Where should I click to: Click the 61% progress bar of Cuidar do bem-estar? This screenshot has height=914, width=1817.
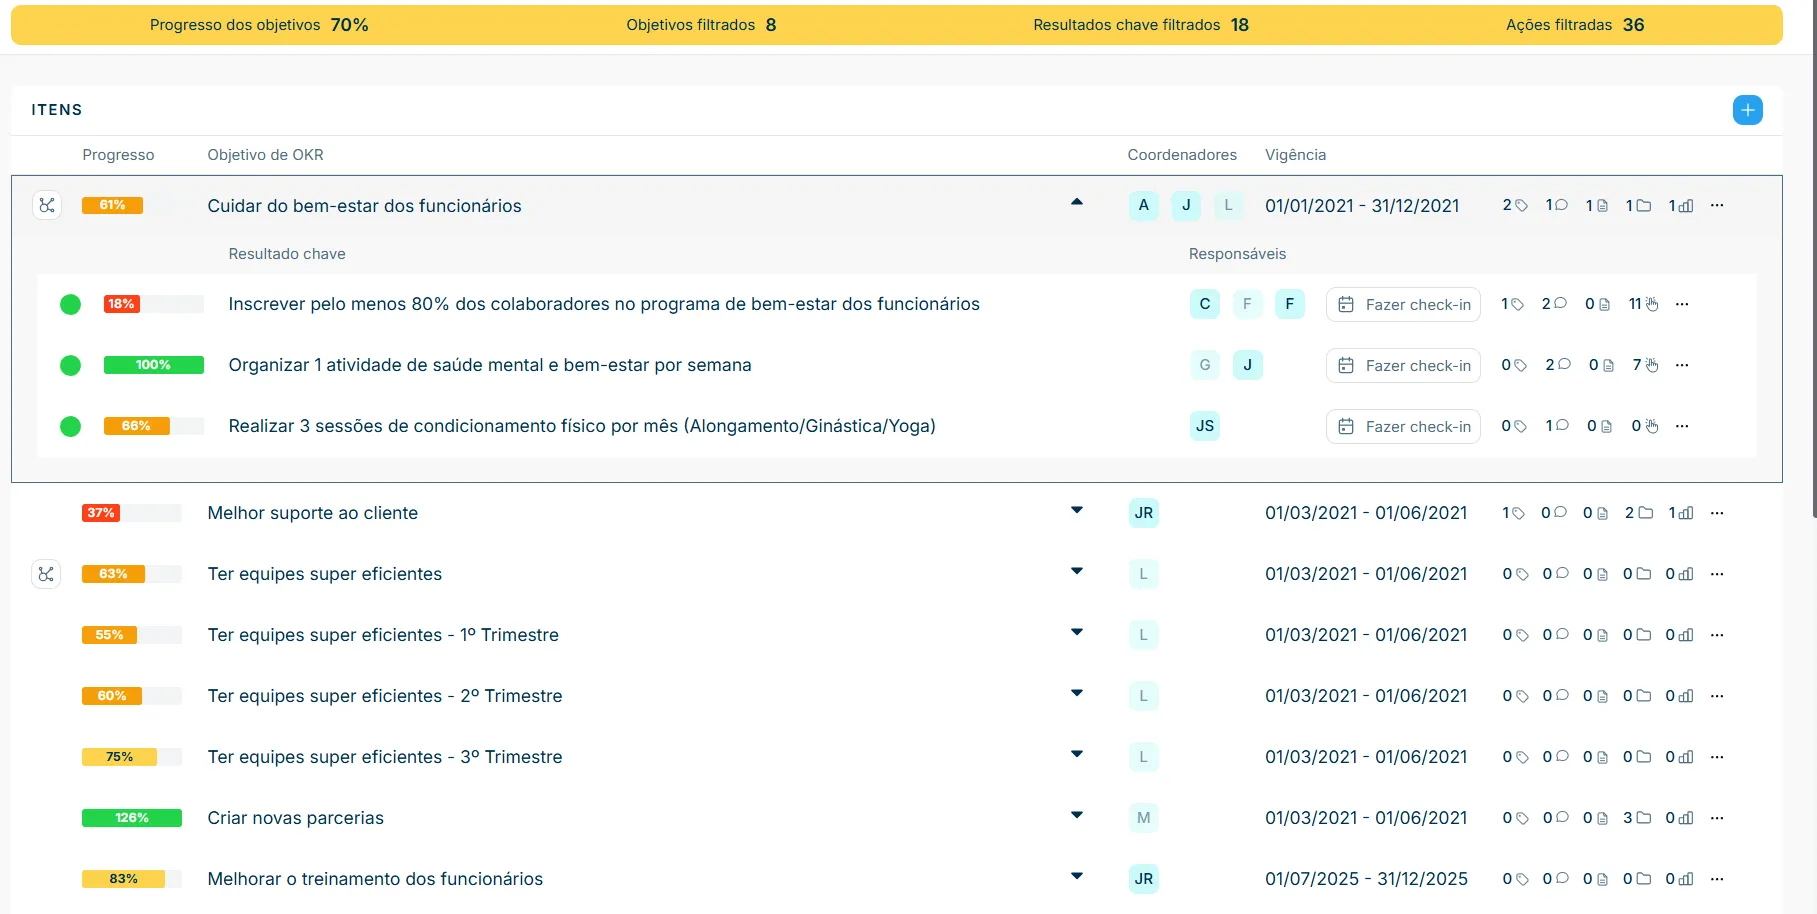pos(131,205)
